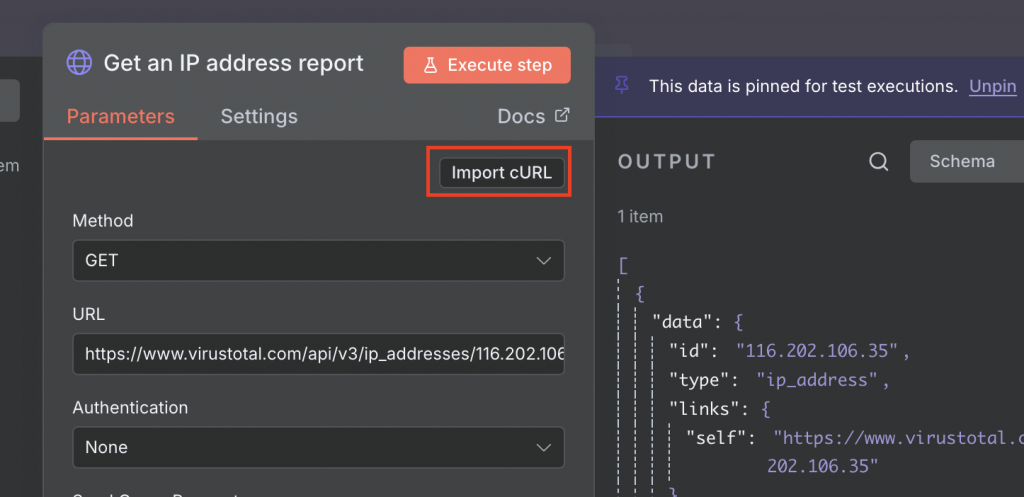Click the search magnifier in the Output panel
1024x497 pixels.
click(x=878, y=162)
